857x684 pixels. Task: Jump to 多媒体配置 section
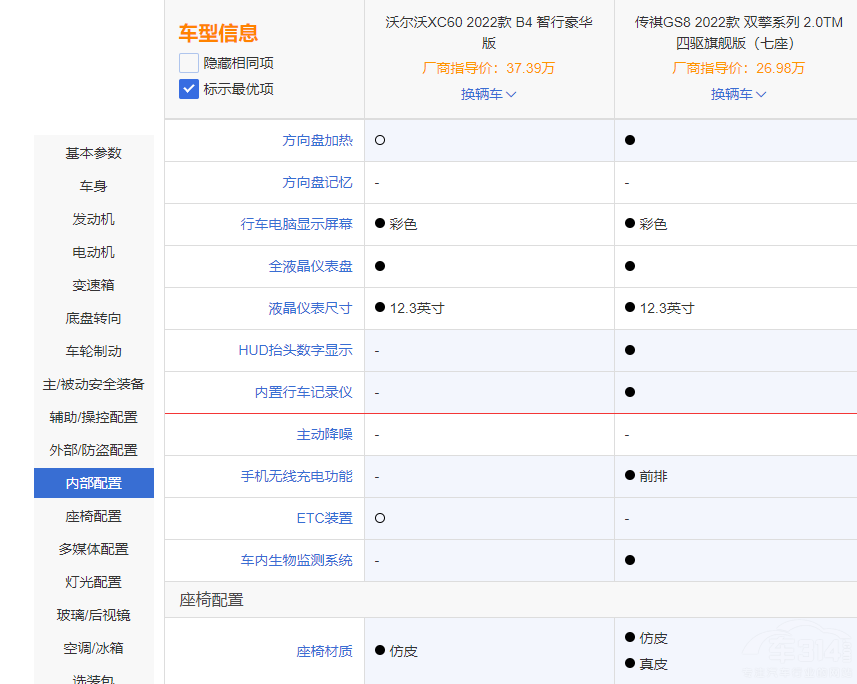click(x=93, y=549)
